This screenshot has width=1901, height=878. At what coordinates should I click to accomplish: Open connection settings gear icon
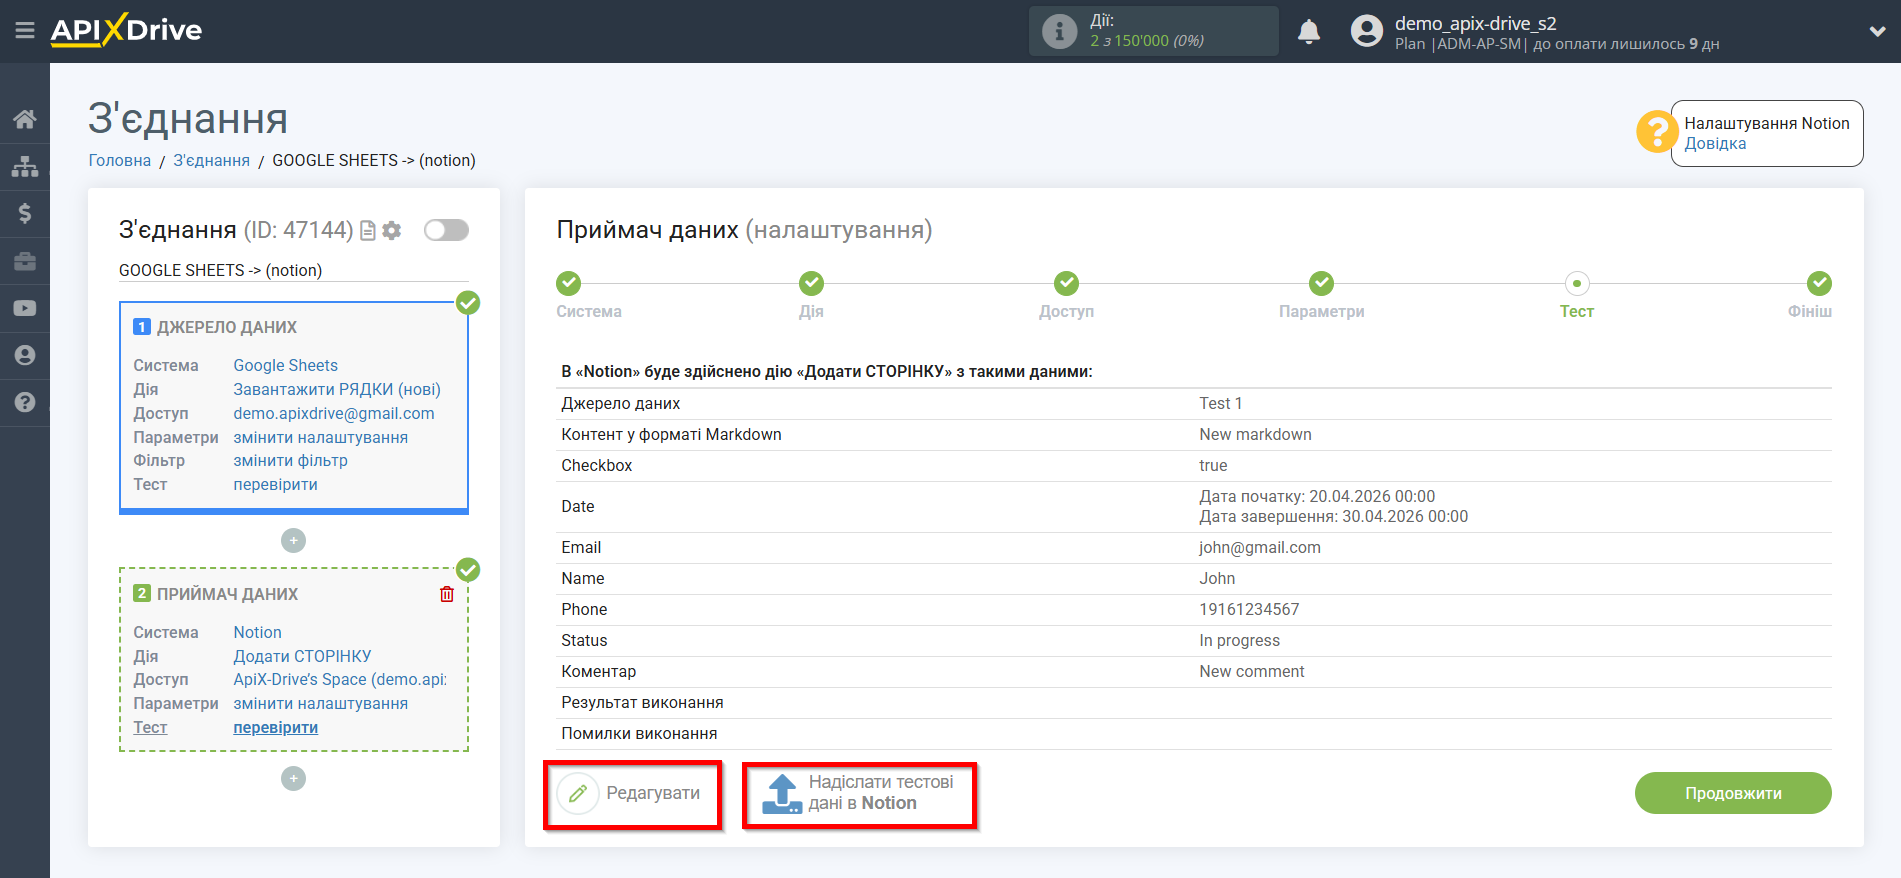click(x=392, y=231)
